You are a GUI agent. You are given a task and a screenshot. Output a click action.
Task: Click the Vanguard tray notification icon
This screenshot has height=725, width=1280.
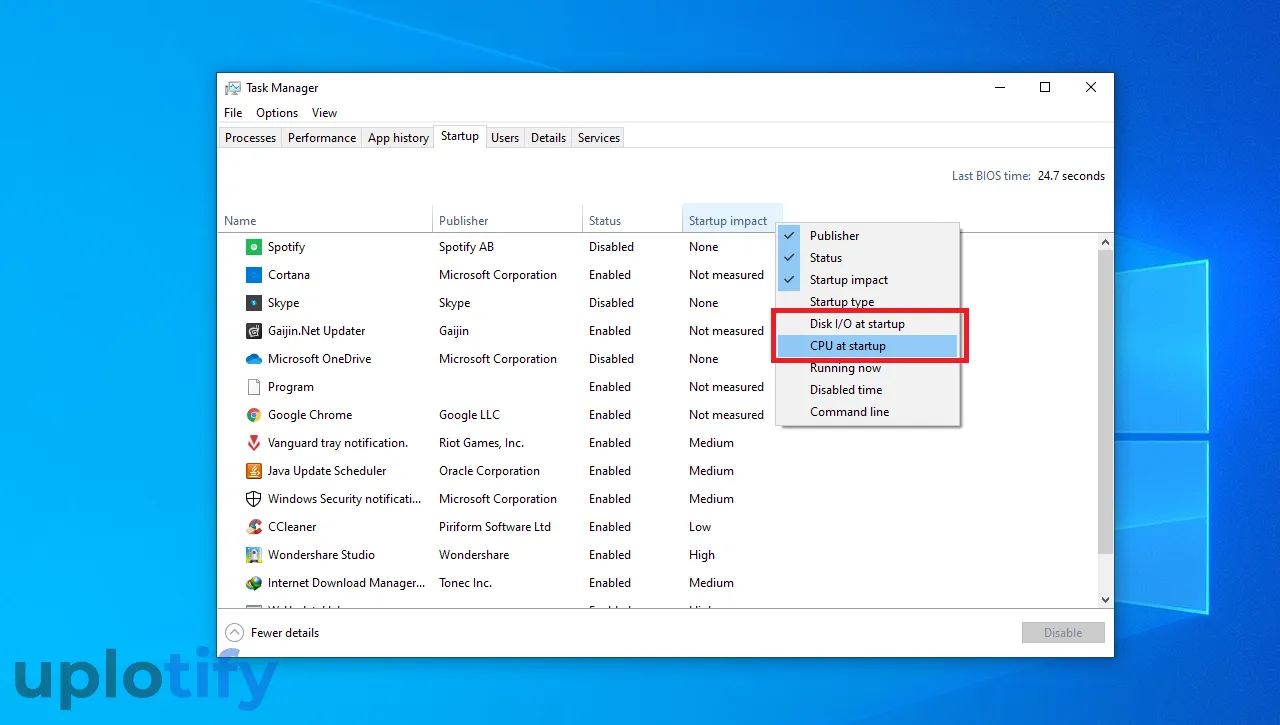(254, 443)
